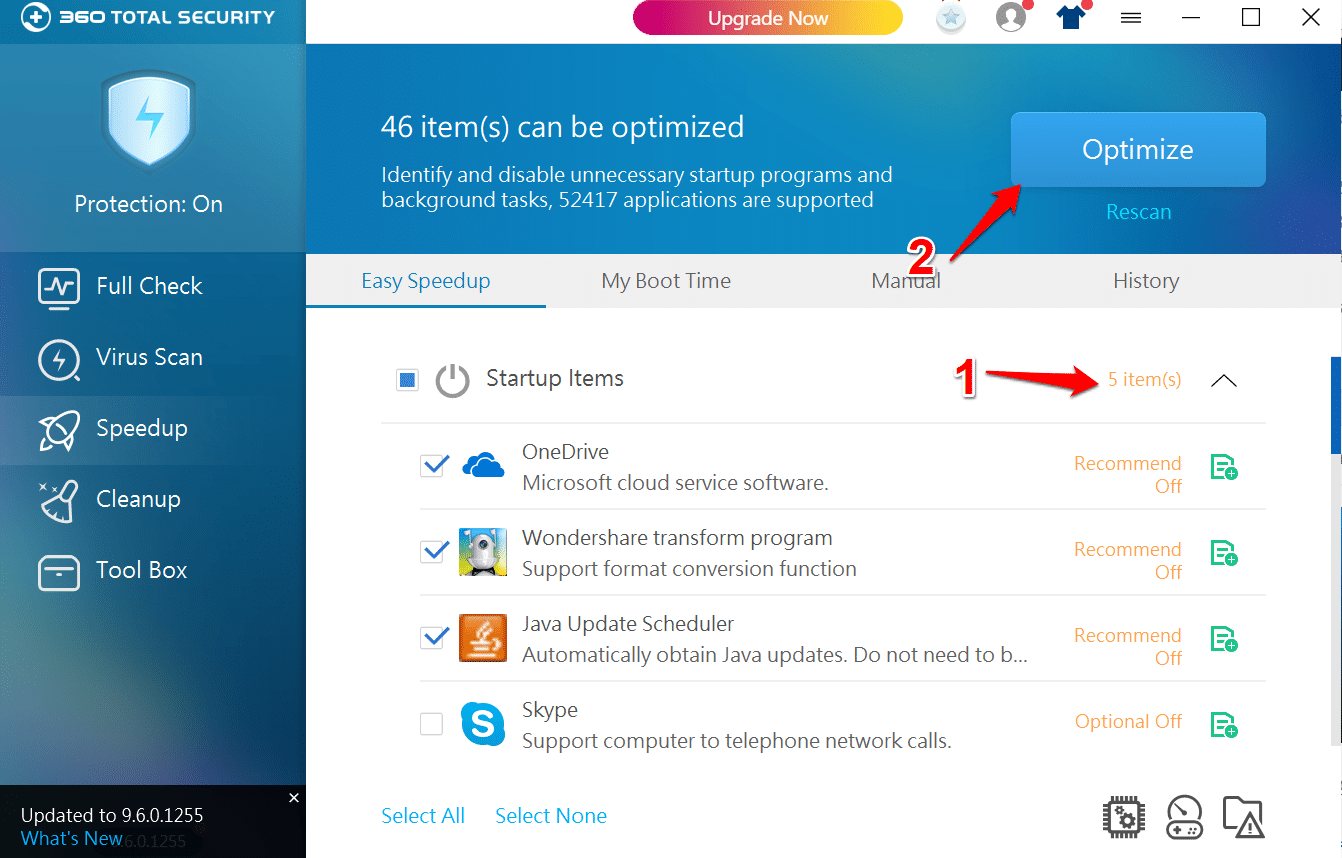Toggle the Startup Items group checkbox

[x=407, y=380]
